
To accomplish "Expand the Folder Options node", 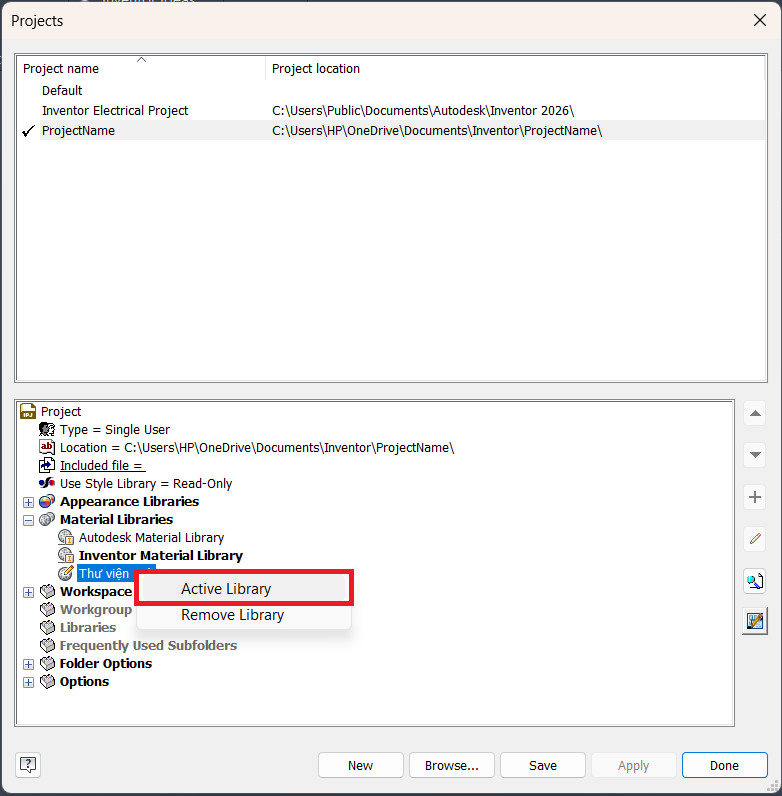I will click(28, 665).
